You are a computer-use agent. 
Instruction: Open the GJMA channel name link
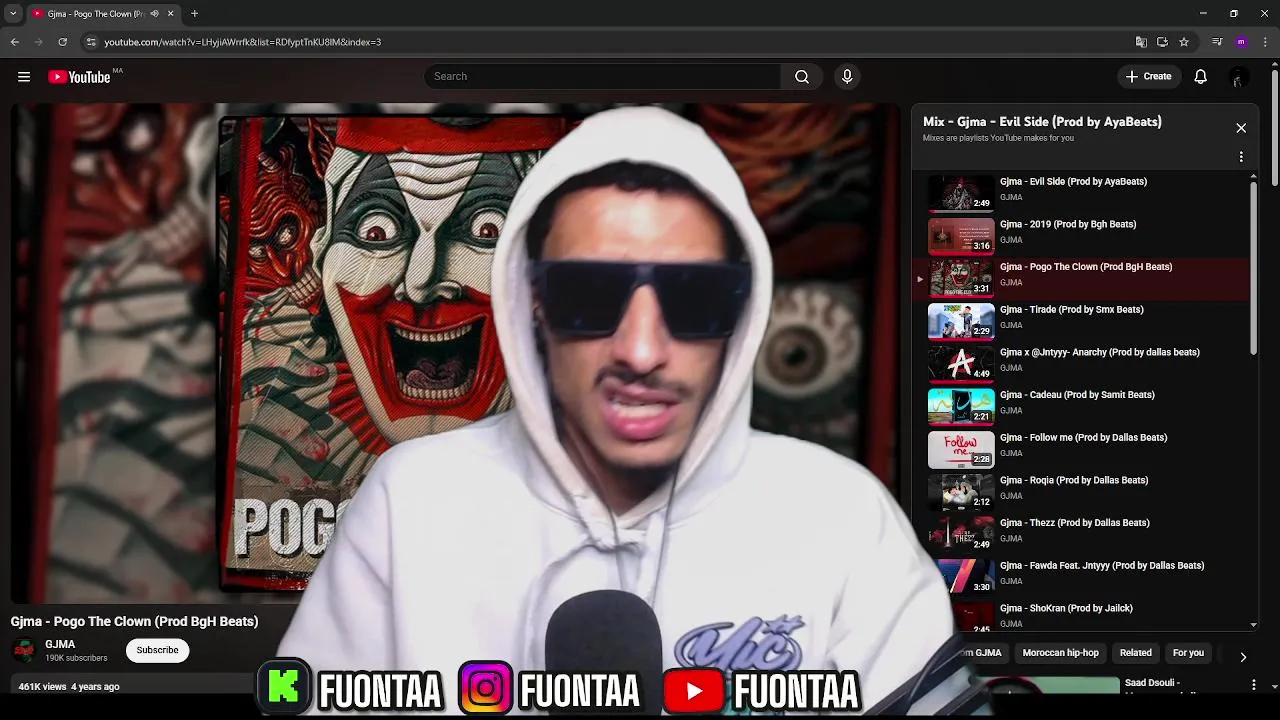point(60,645)
